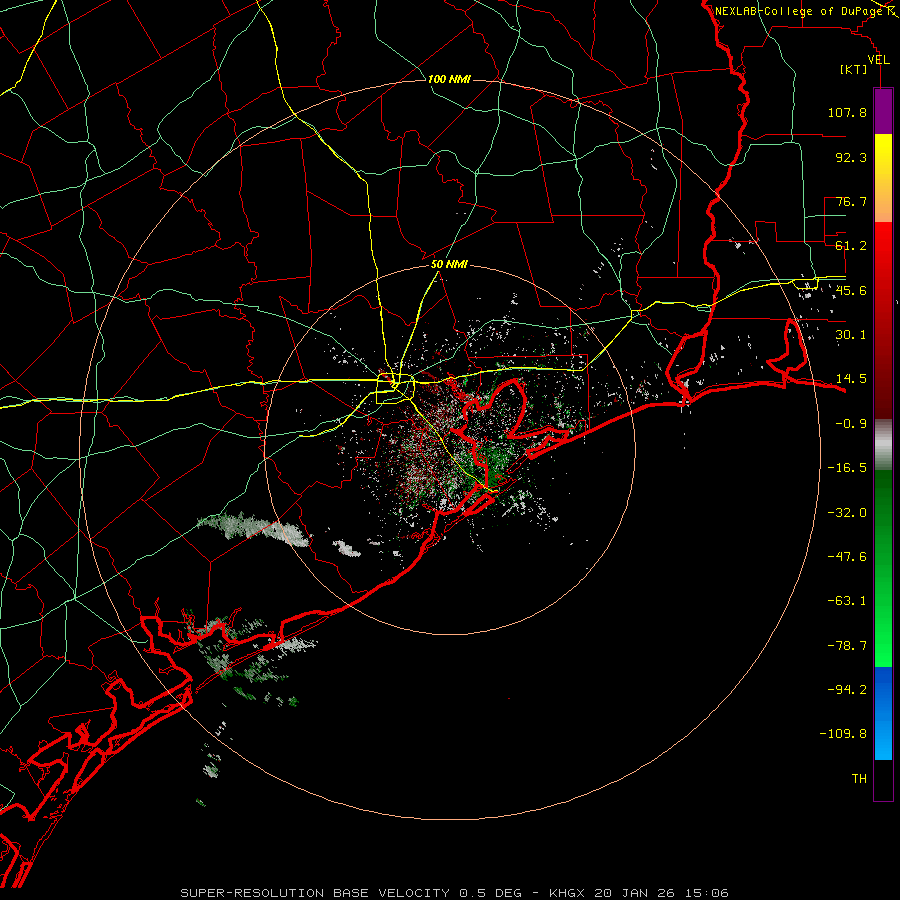The image size is (900, 900).
Task: Click the Super-Resolution Base Velocity caption
Action: (x=455, y=893)
